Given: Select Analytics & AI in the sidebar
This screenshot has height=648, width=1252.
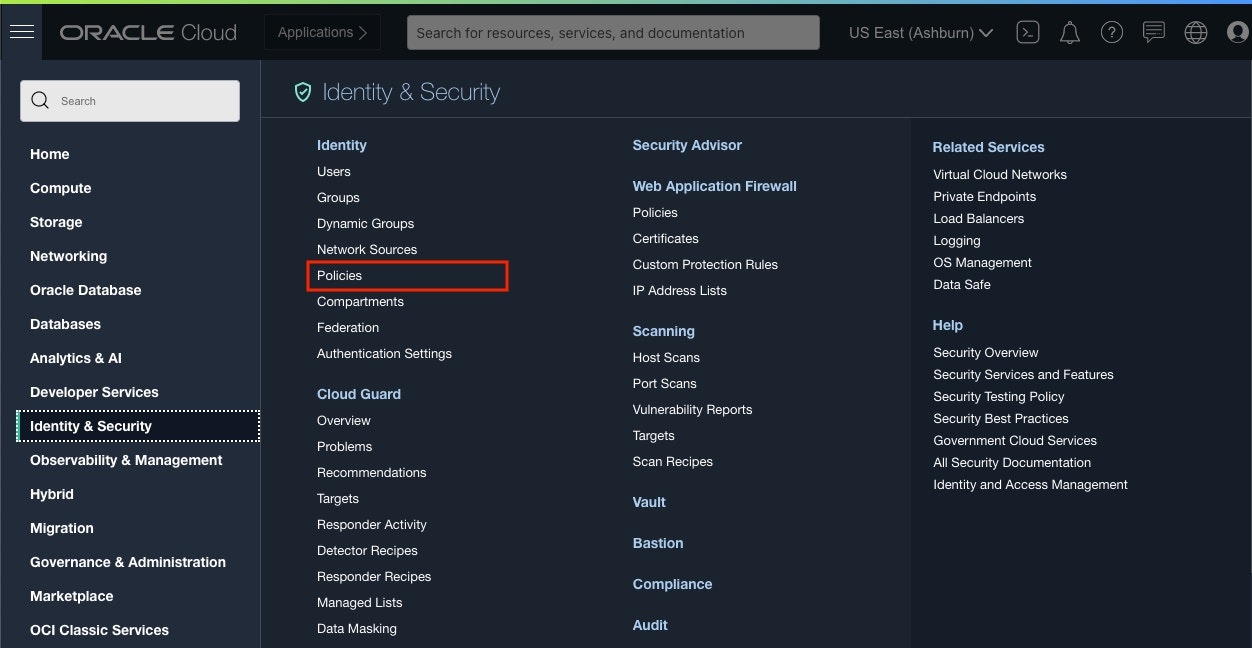Looking at the screenshot, I should [76, 358].
